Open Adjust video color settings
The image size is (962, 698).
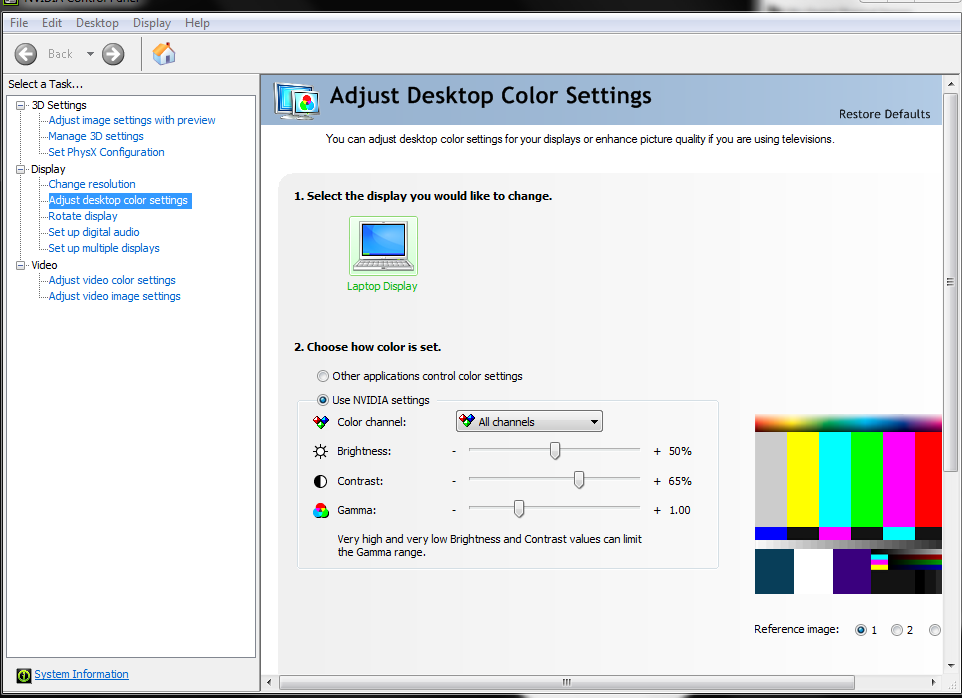pos(112,280)
